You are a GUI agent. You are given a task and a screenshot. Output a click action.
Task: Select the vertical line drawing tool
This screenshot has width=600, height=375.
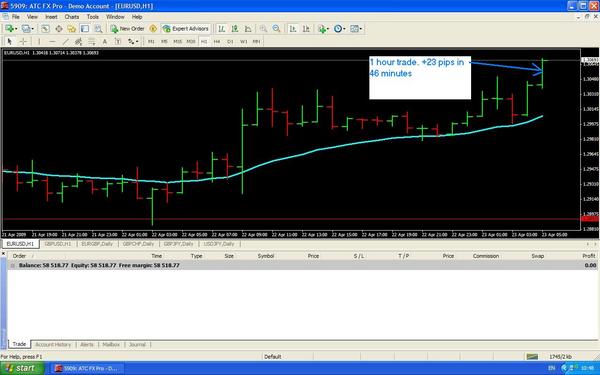tap(39, 41)
